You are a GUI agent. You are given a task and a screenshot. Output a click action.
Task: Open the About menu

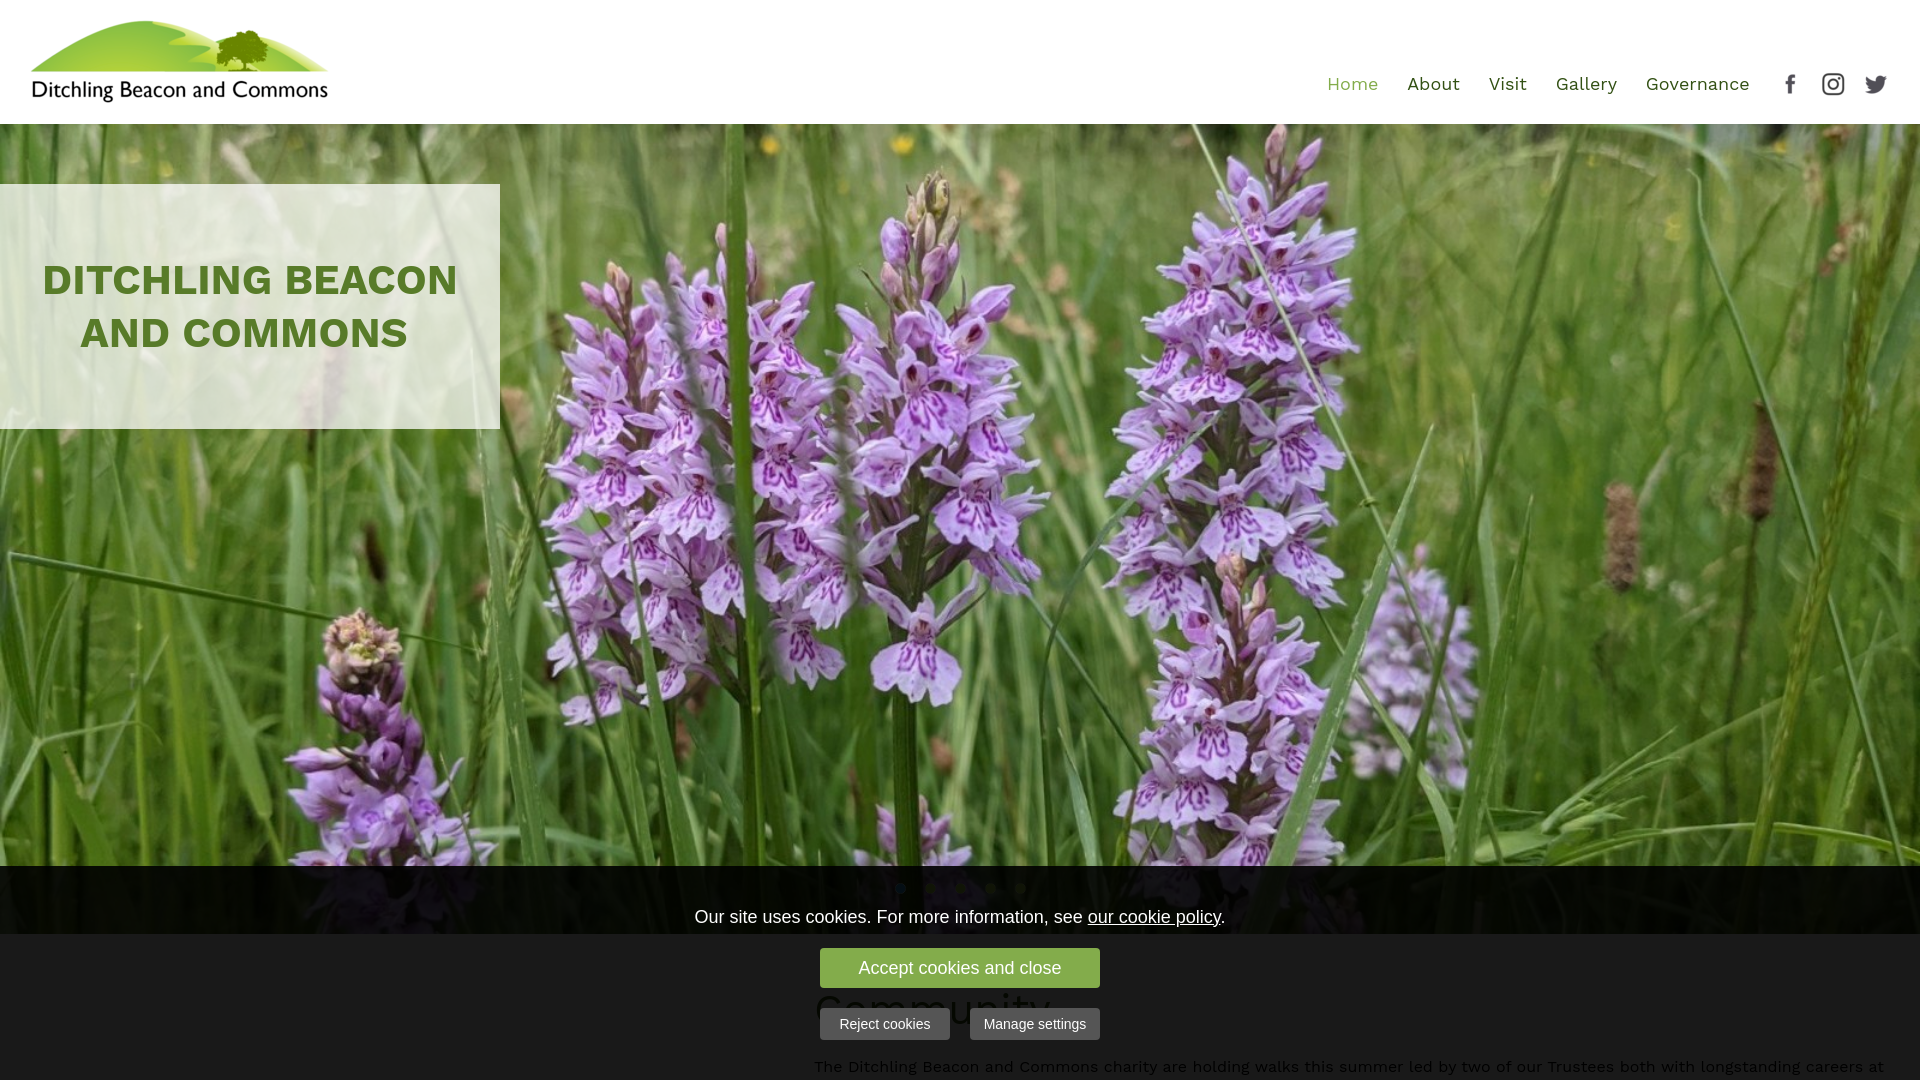[1433, 84]
